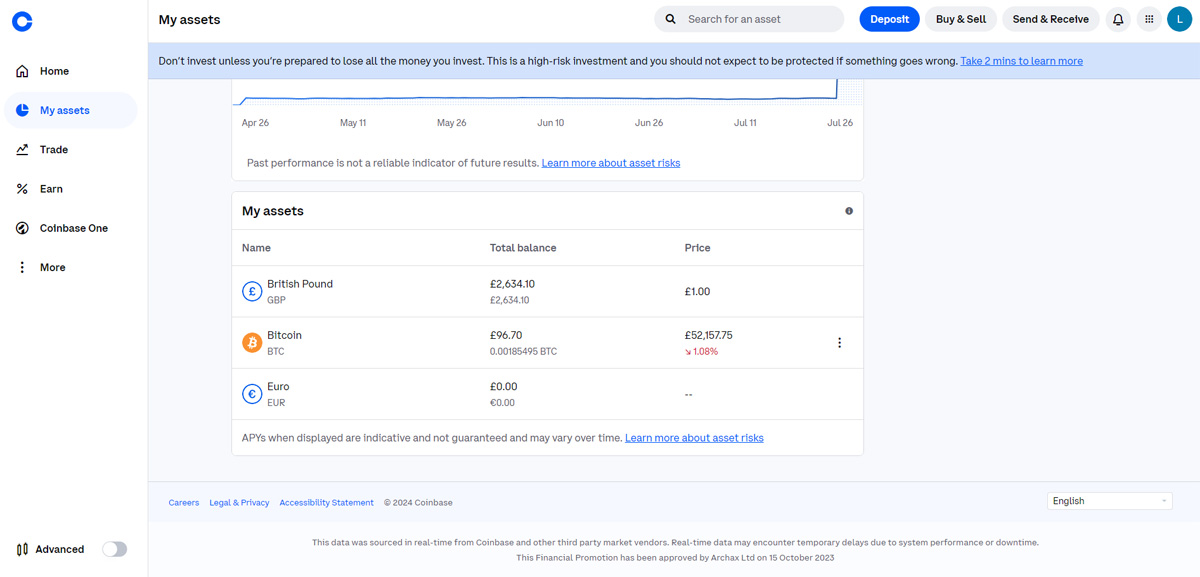Open Take 2 mins to learn more link
The image size is (1200, 577).
click(1021, 61)
